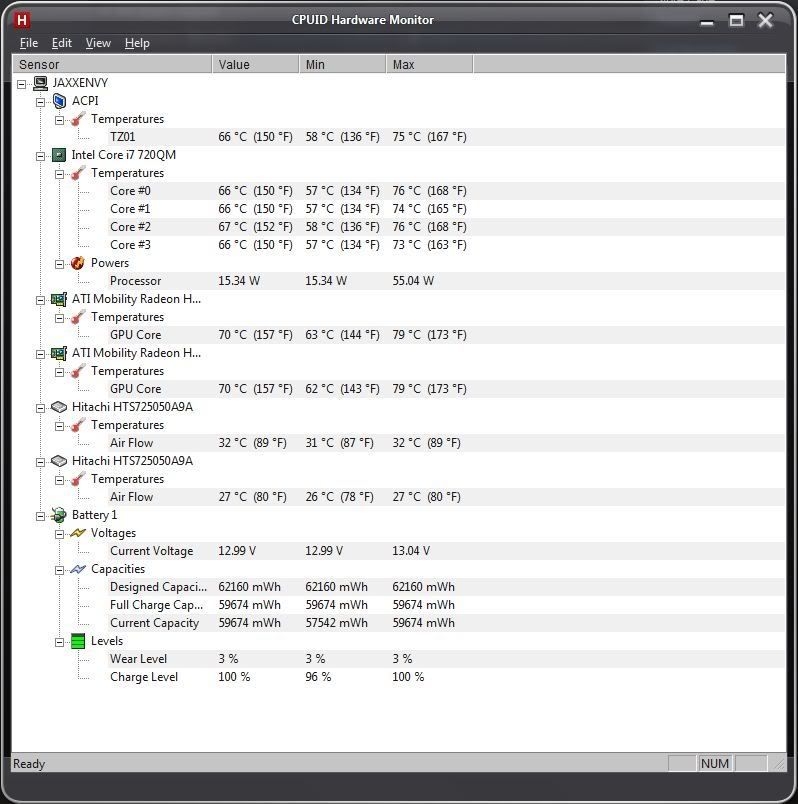798x804 pixels.
Task: Collapse the Levels group
Action: [59, 642]
